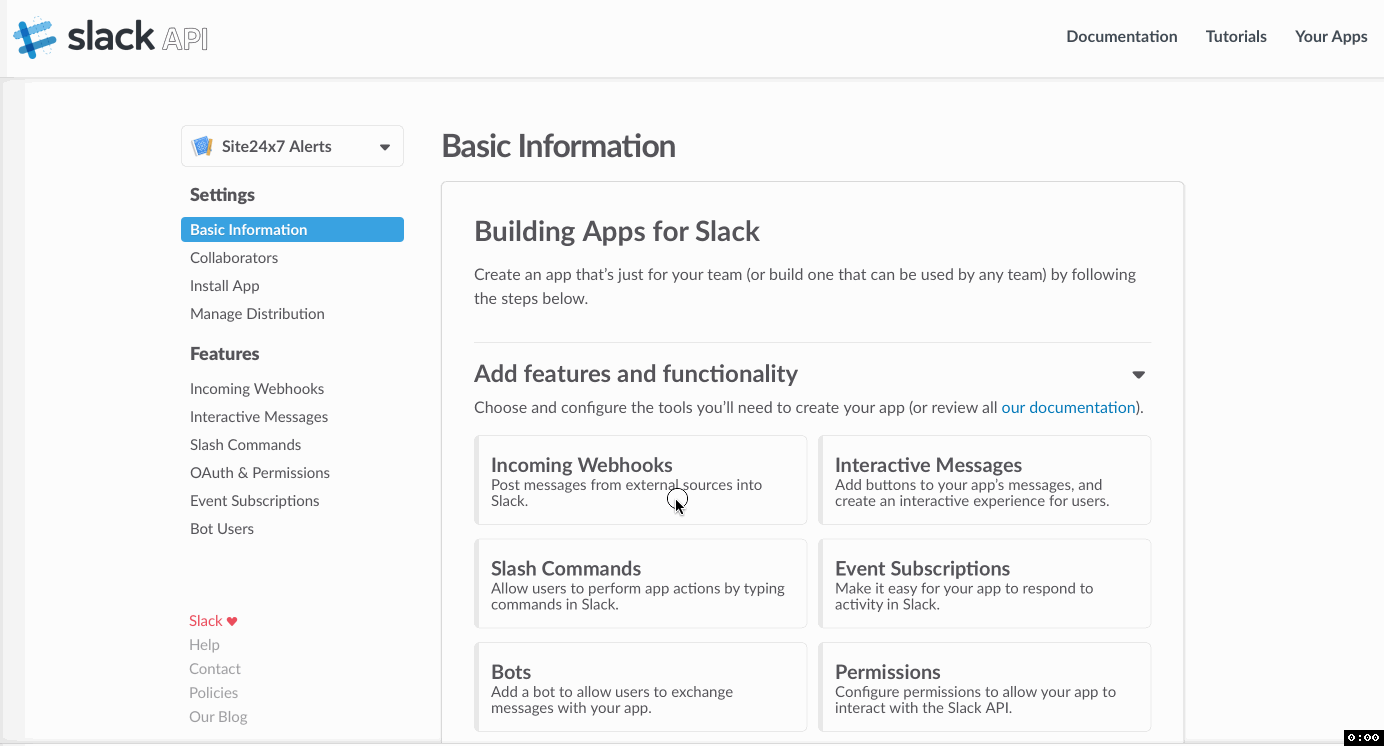Click the Site24x7 Alerts app icon
Image resolution: width=1384 pixels, height=746 pixels.
[202, 146]
